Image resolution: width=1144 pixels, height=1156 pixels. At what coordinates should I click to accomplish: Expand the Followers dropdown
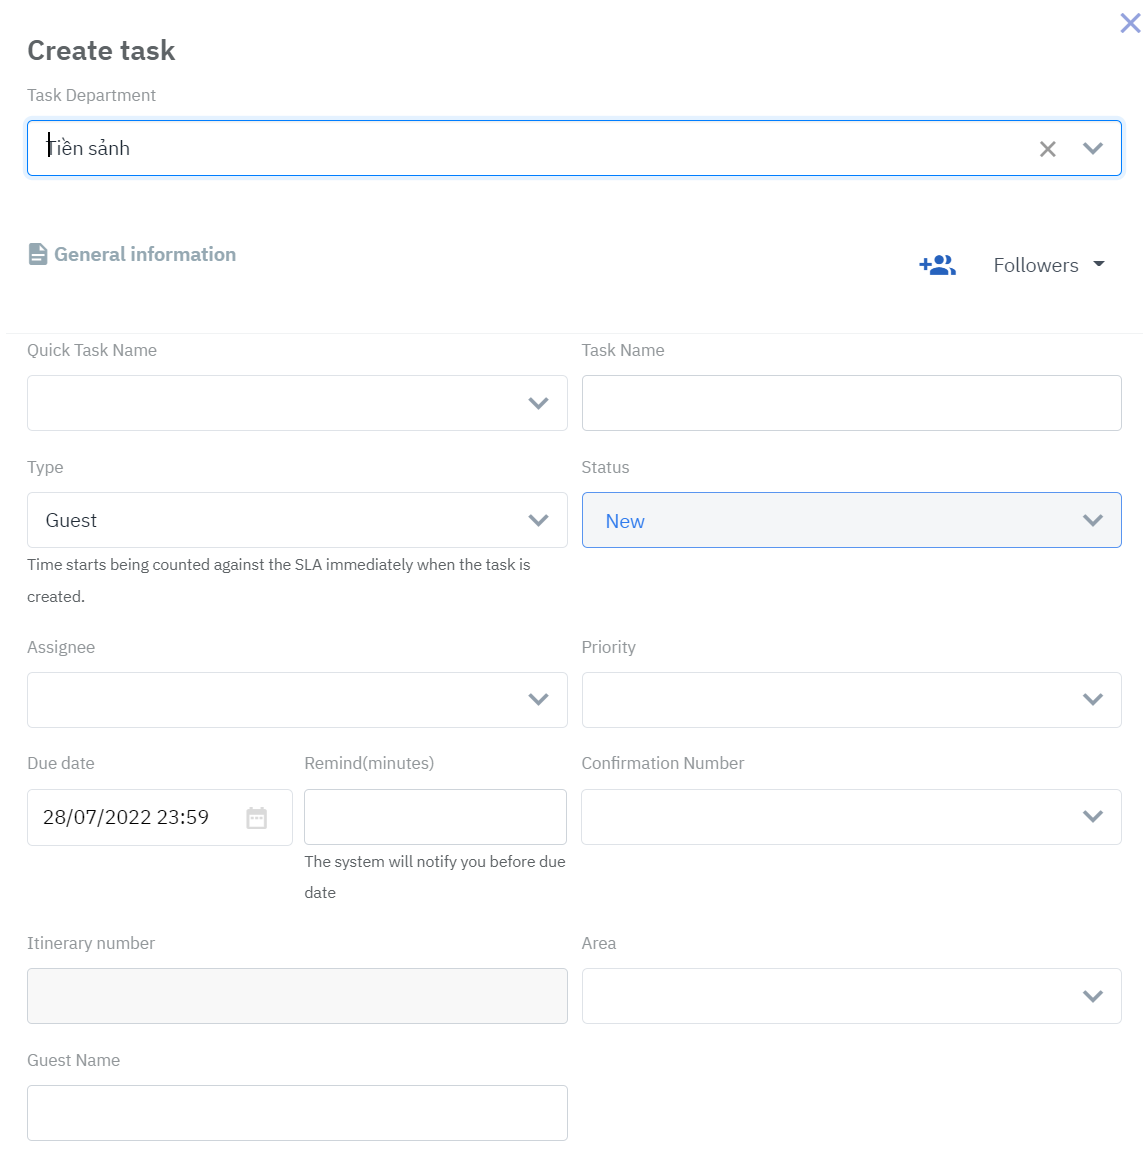point(1098,264)
